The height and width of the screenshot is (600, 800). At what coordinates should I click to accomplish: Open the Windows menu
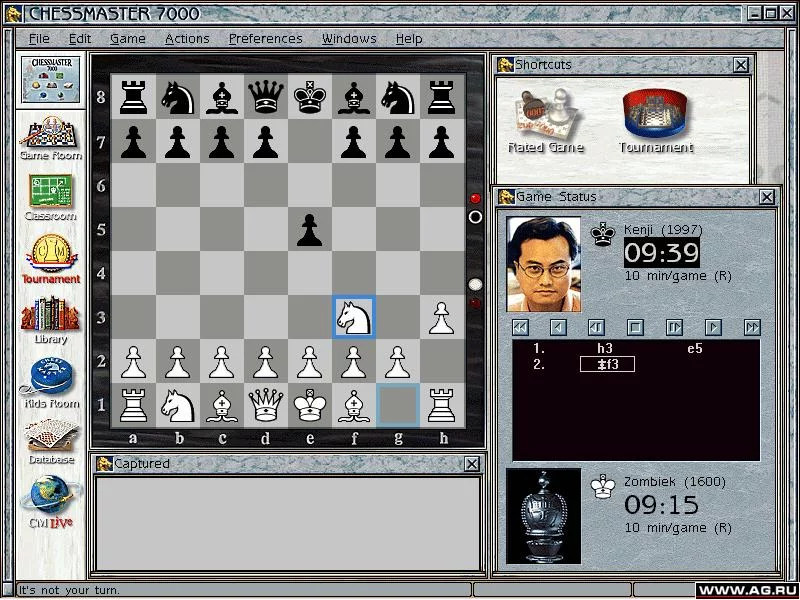(349, 39)
